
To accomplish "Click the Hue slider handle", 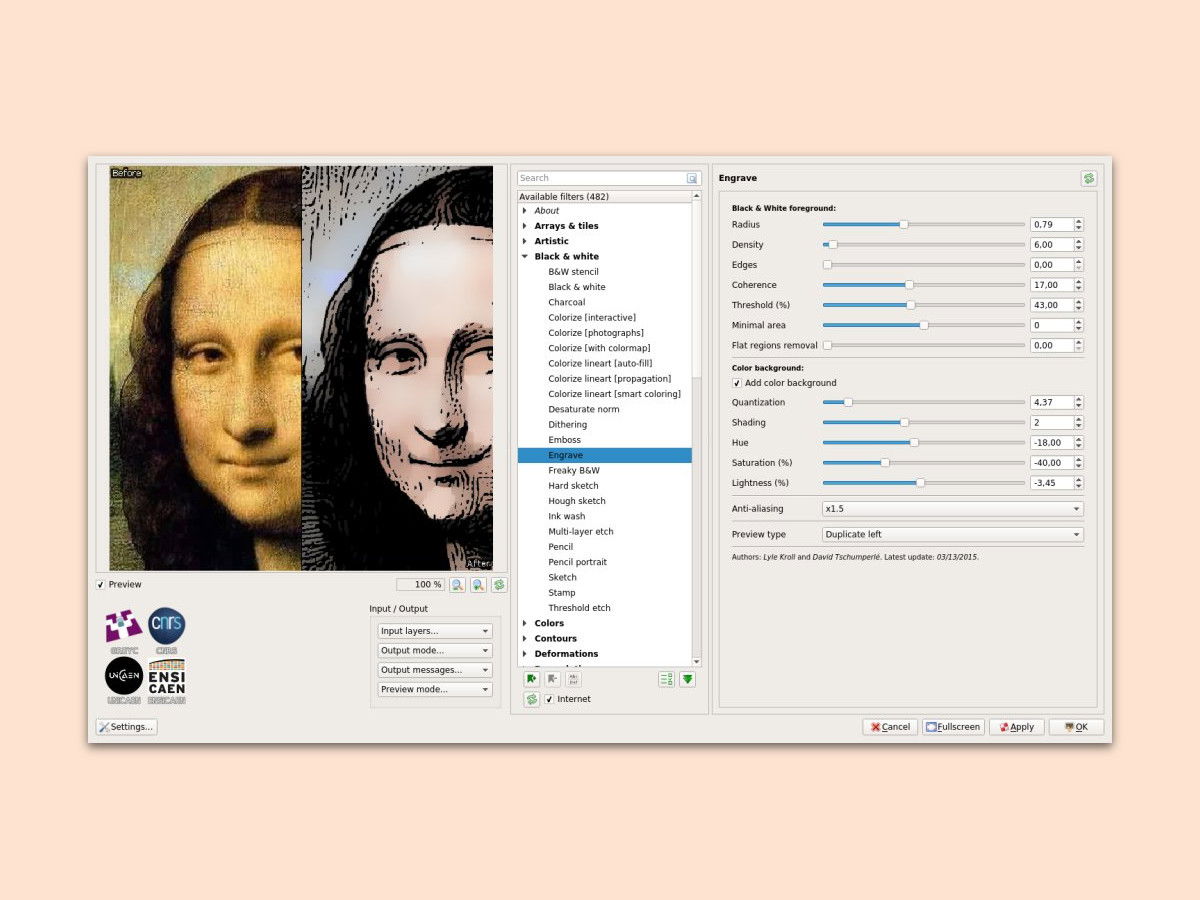I will (x=914, y=442).
